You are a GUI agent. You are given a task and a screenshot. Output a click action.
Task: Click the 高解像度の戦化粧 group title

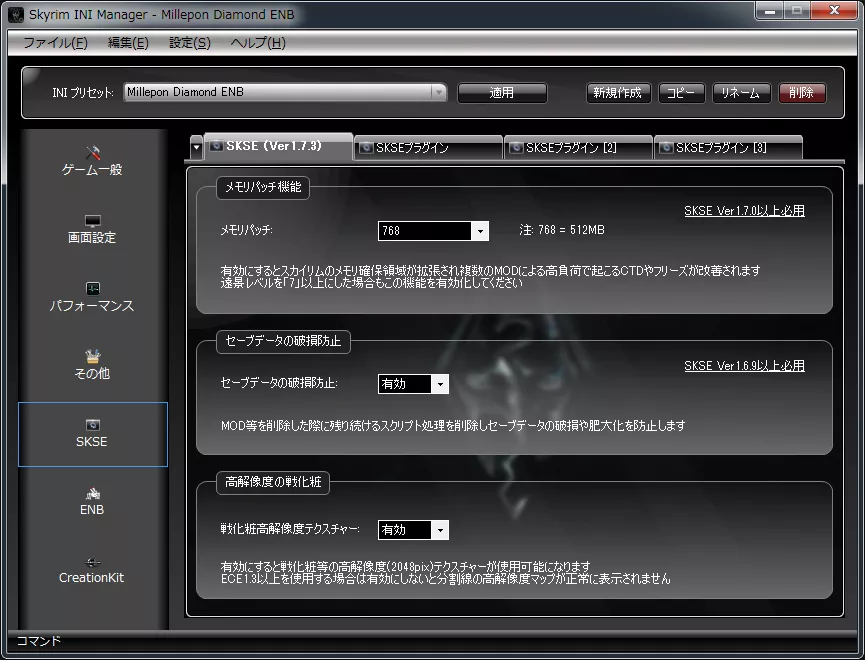(x=273, y=482)
